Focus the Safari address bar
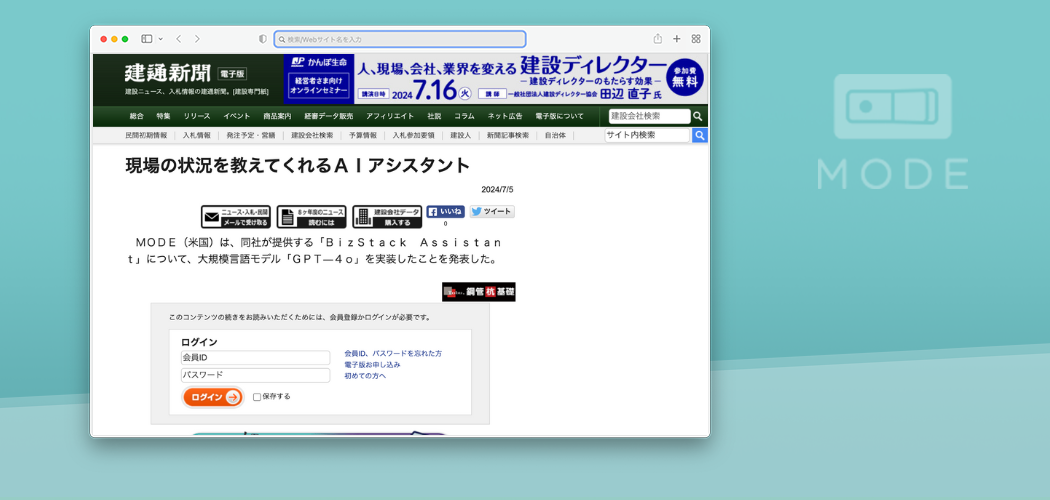The height and width of the screenshot is (500, 1050). (x=400, y=39)
